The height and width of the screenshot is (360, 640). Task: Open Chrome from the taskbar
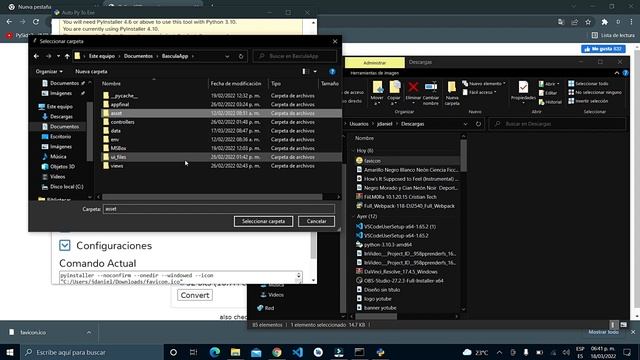tap(277, 352)
